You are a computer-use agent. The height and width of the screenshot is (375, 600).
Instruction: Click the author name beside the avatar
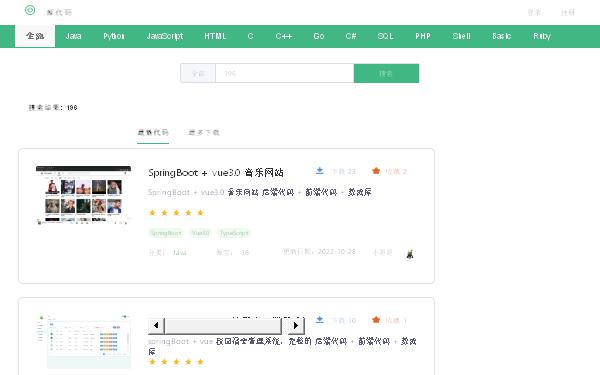(x=382, y=252)
